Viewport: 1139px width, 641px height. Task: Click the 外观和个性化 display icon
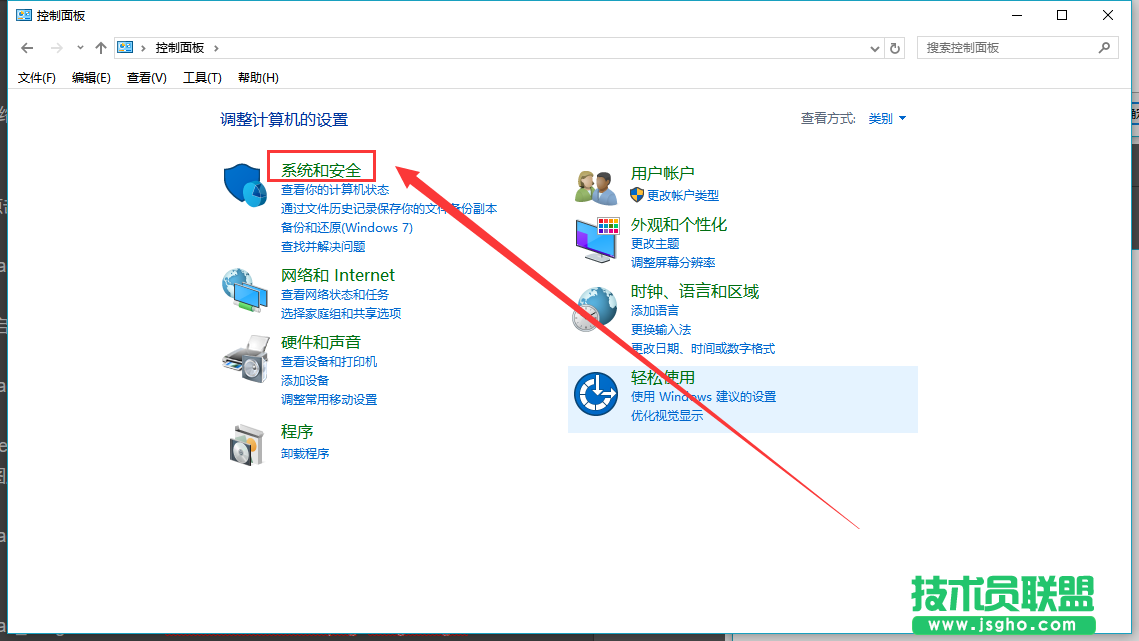pos(594,237)
